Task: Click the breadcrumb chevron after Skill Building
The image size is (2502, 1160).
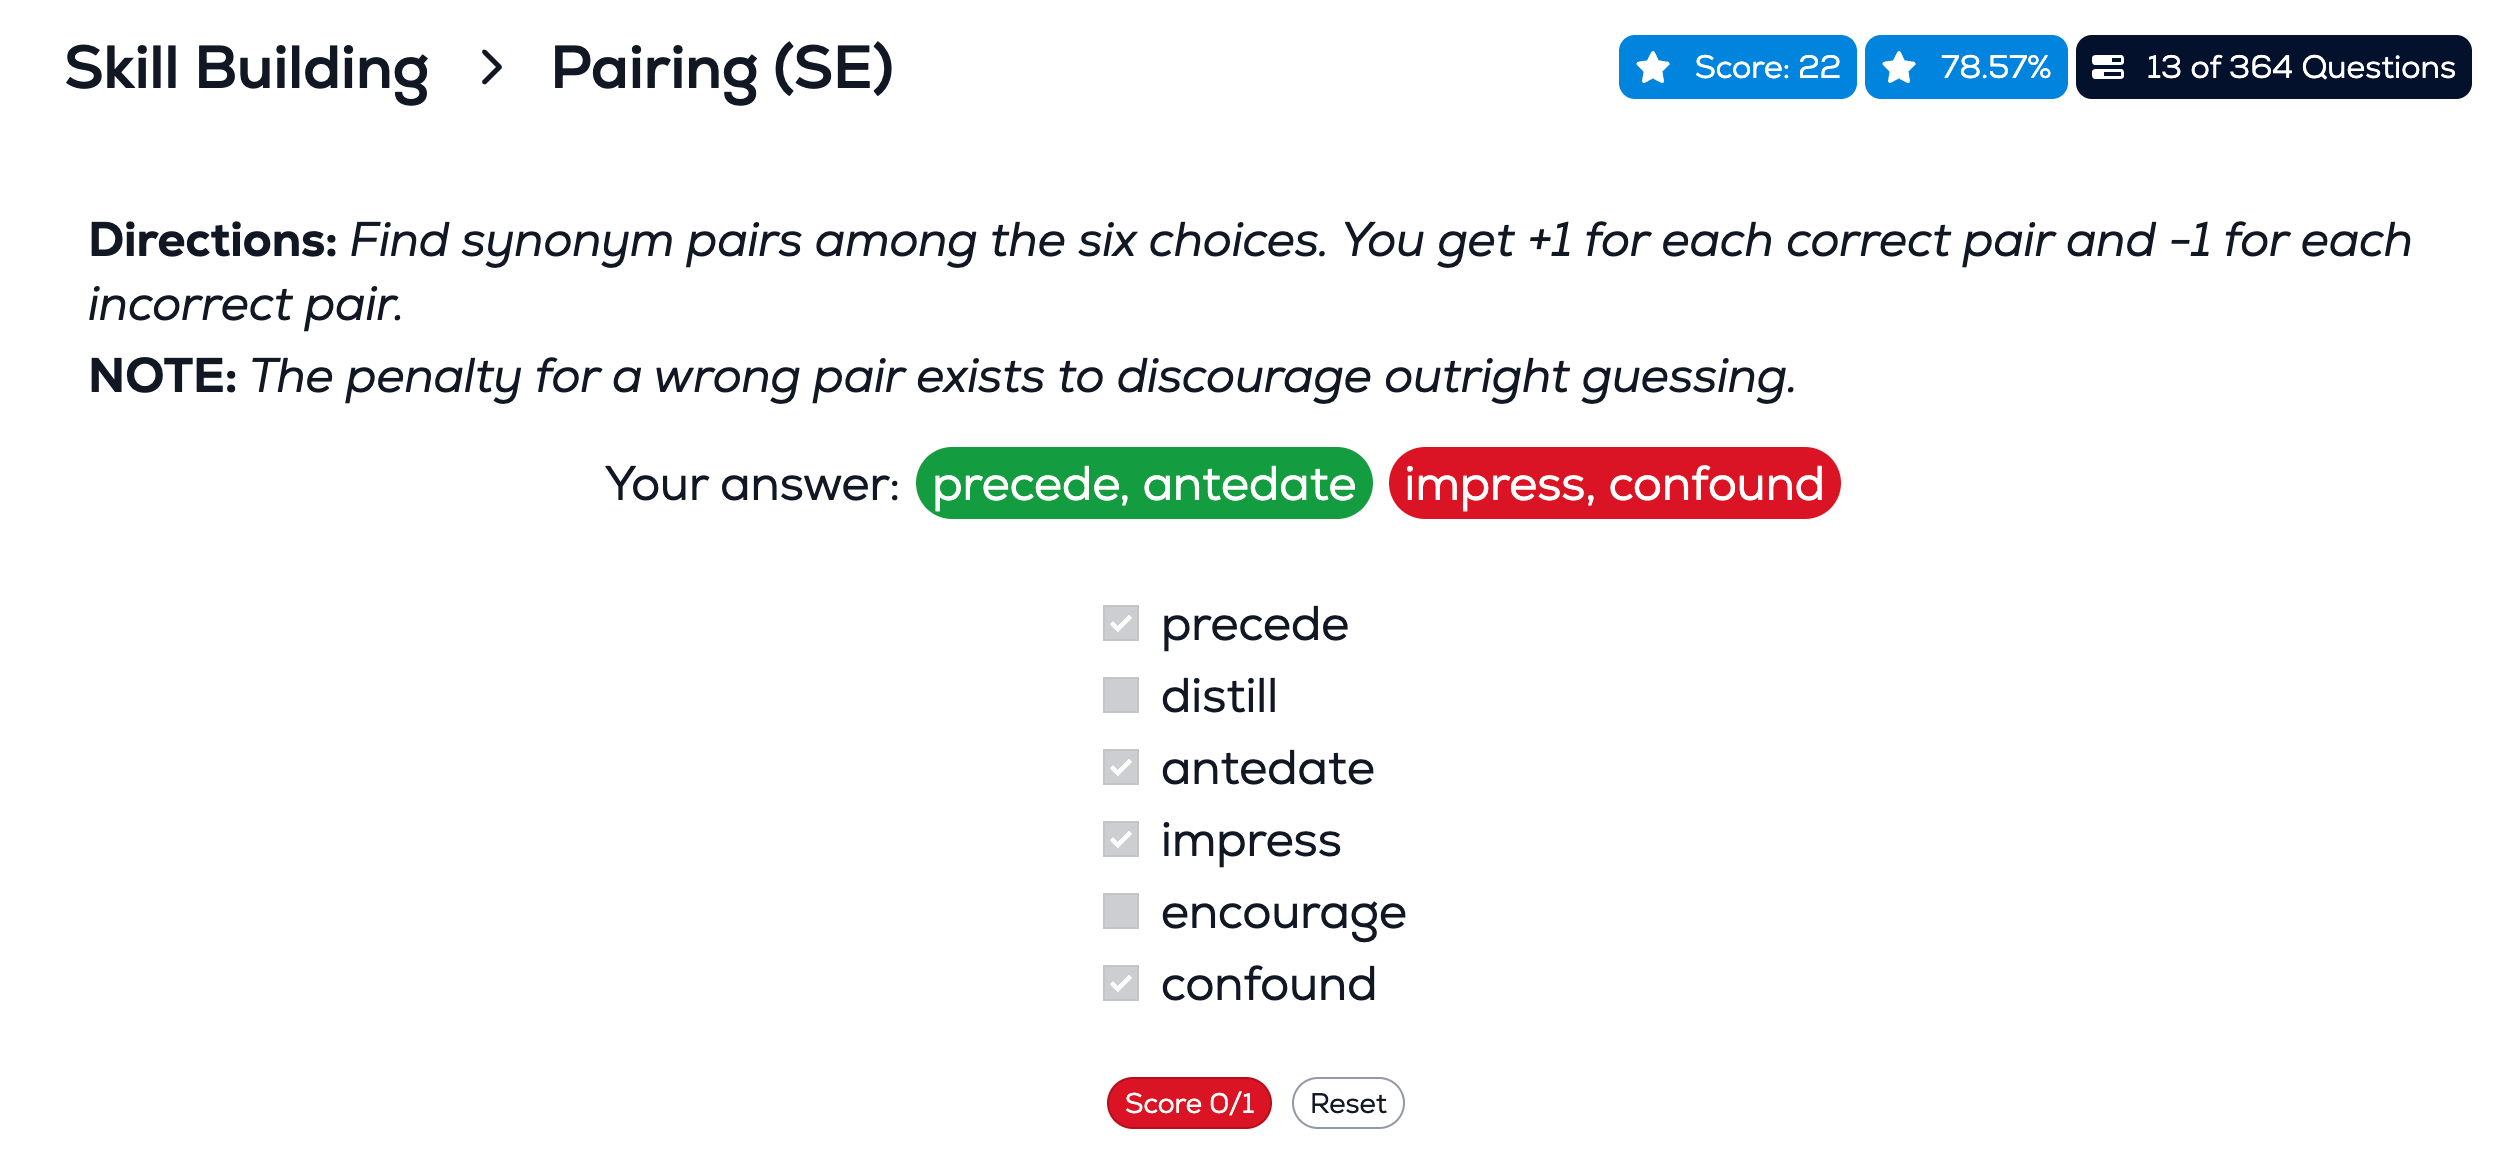Action: (x=491, y=68)
